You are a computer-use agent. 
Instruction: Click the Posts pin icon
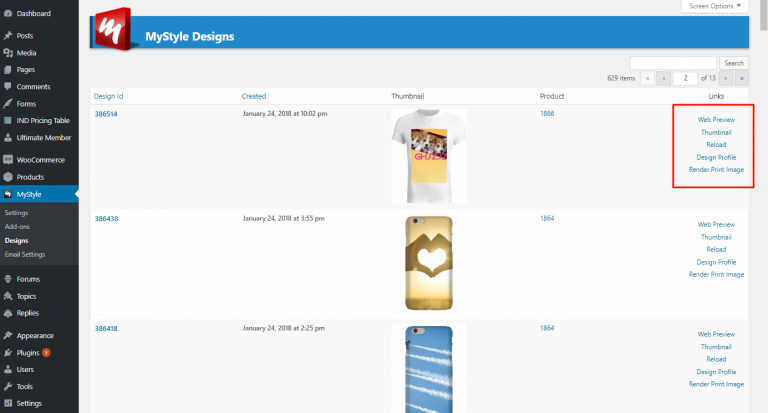8,35
